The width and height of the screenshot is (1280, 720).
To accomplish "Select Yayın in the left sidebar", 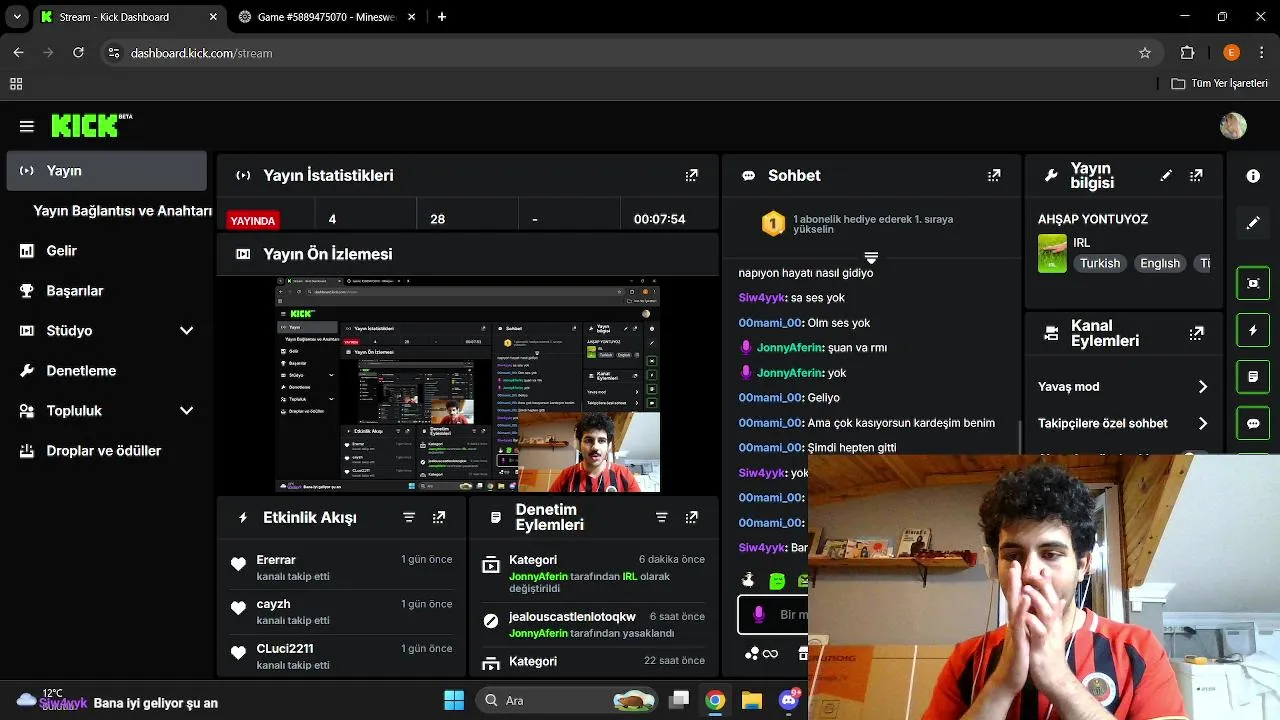I will tap(107, 171).
